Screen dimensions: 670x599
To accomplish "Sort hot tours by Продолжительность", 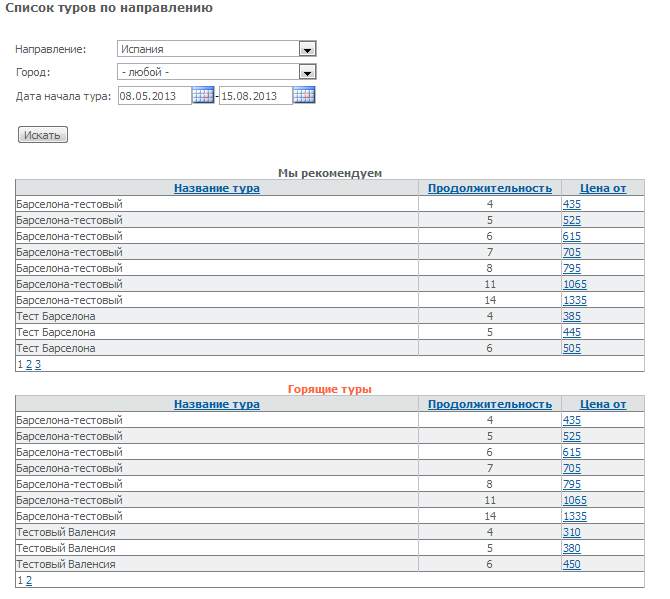I will [489, 404].
